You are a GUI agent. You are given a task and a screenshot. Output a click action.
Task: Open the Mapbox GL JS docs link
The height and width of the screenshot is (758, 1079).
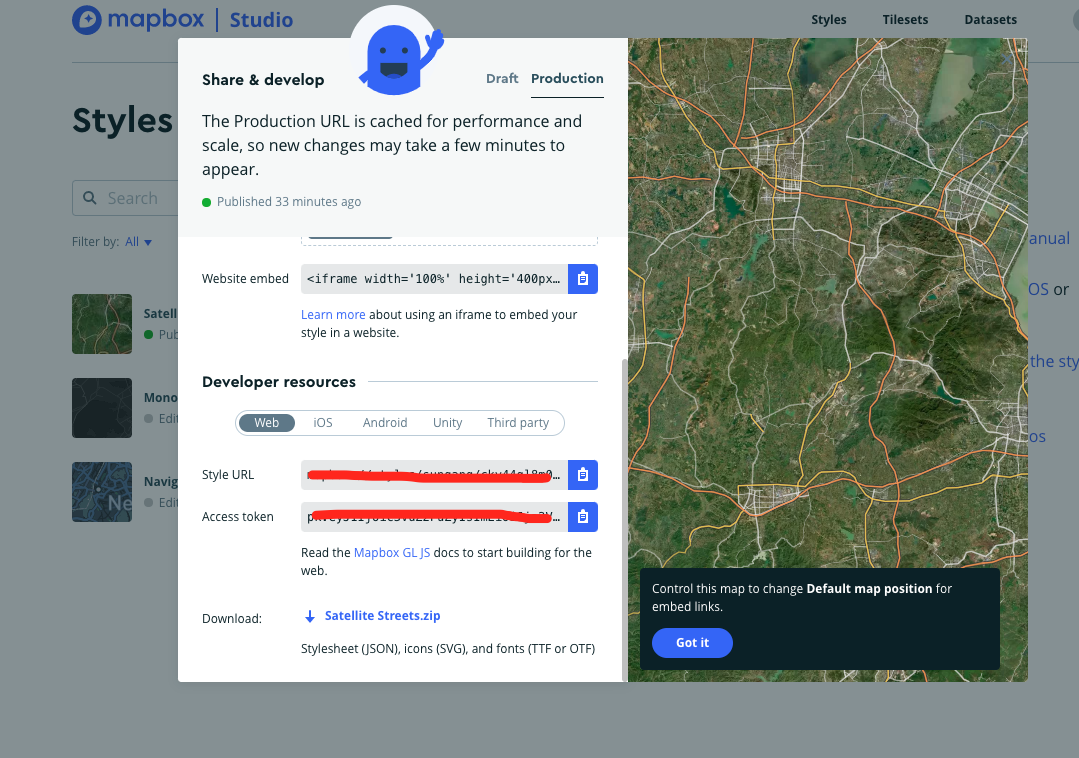(x=392, y=552)
